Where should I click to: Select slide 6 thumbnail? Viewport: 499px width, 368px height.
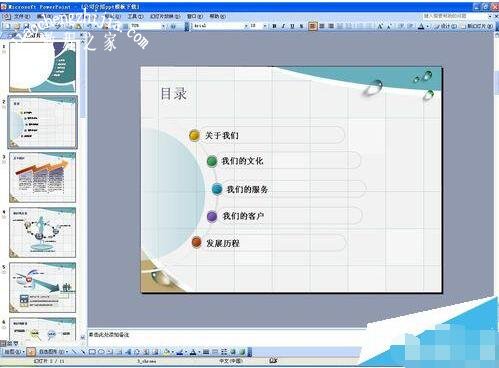tap(43, 329)
